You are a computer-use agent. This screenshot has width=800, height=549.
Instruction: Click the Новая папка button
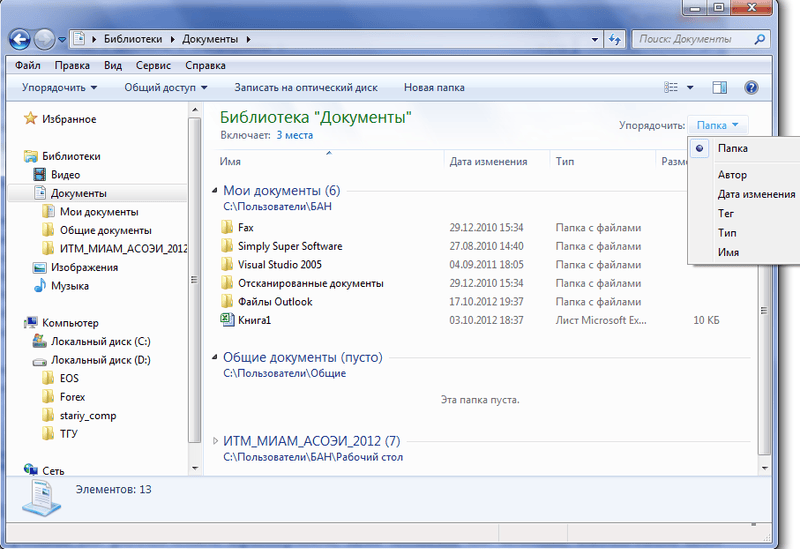pos(434,88)
